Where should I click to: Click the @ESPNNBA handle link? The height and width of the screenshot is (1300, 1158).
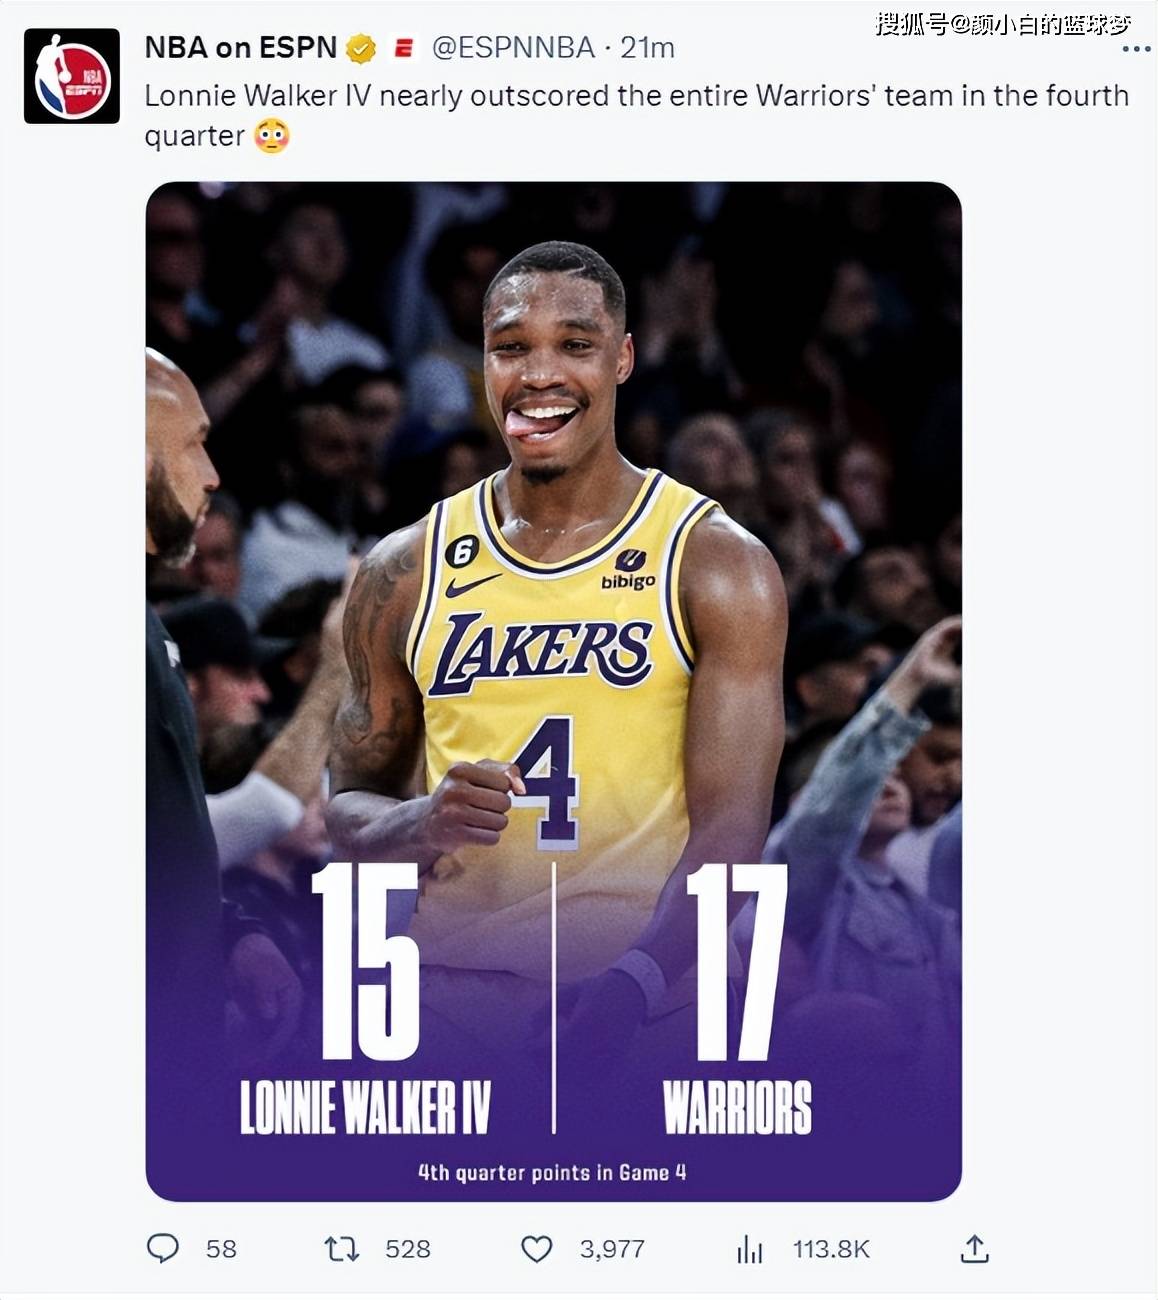pyautogui.click(x=513, y=47)
